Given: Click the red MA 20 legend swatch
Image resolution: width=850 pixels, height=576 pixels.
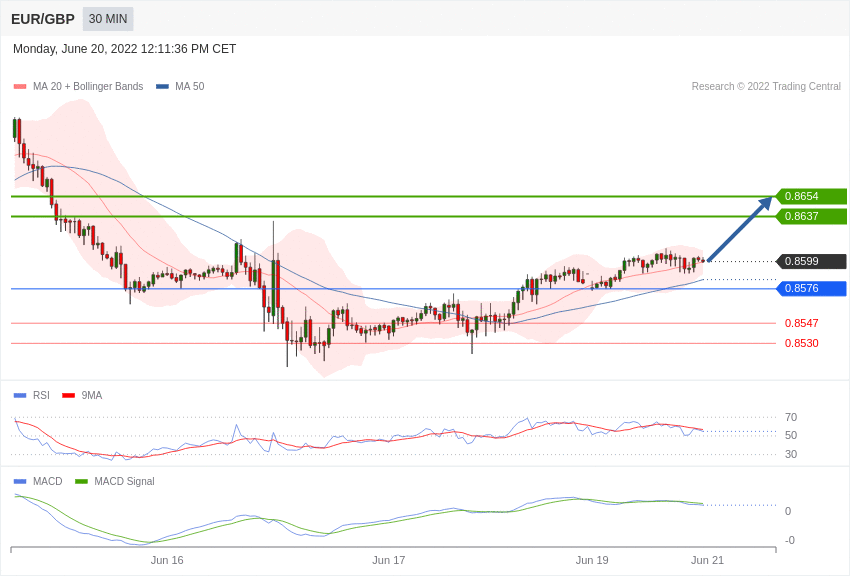Looking at the screenshot, I should point(20,87).
